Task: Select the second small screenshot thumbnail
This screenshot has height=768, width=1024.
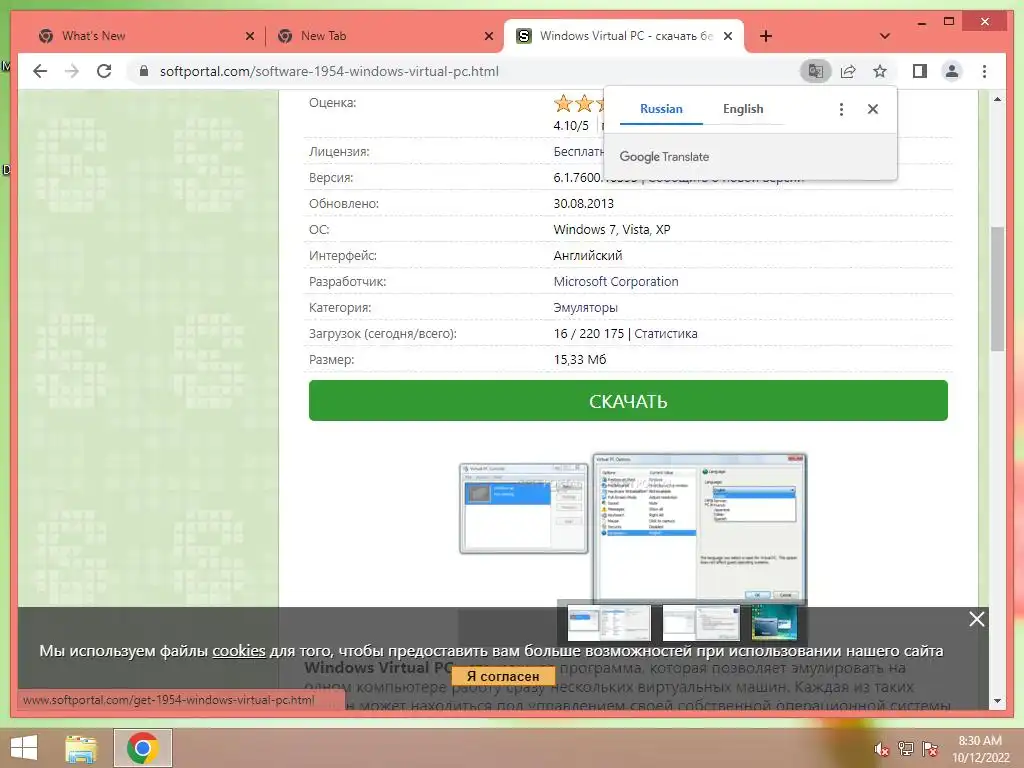Action: [x=701, y=622]
